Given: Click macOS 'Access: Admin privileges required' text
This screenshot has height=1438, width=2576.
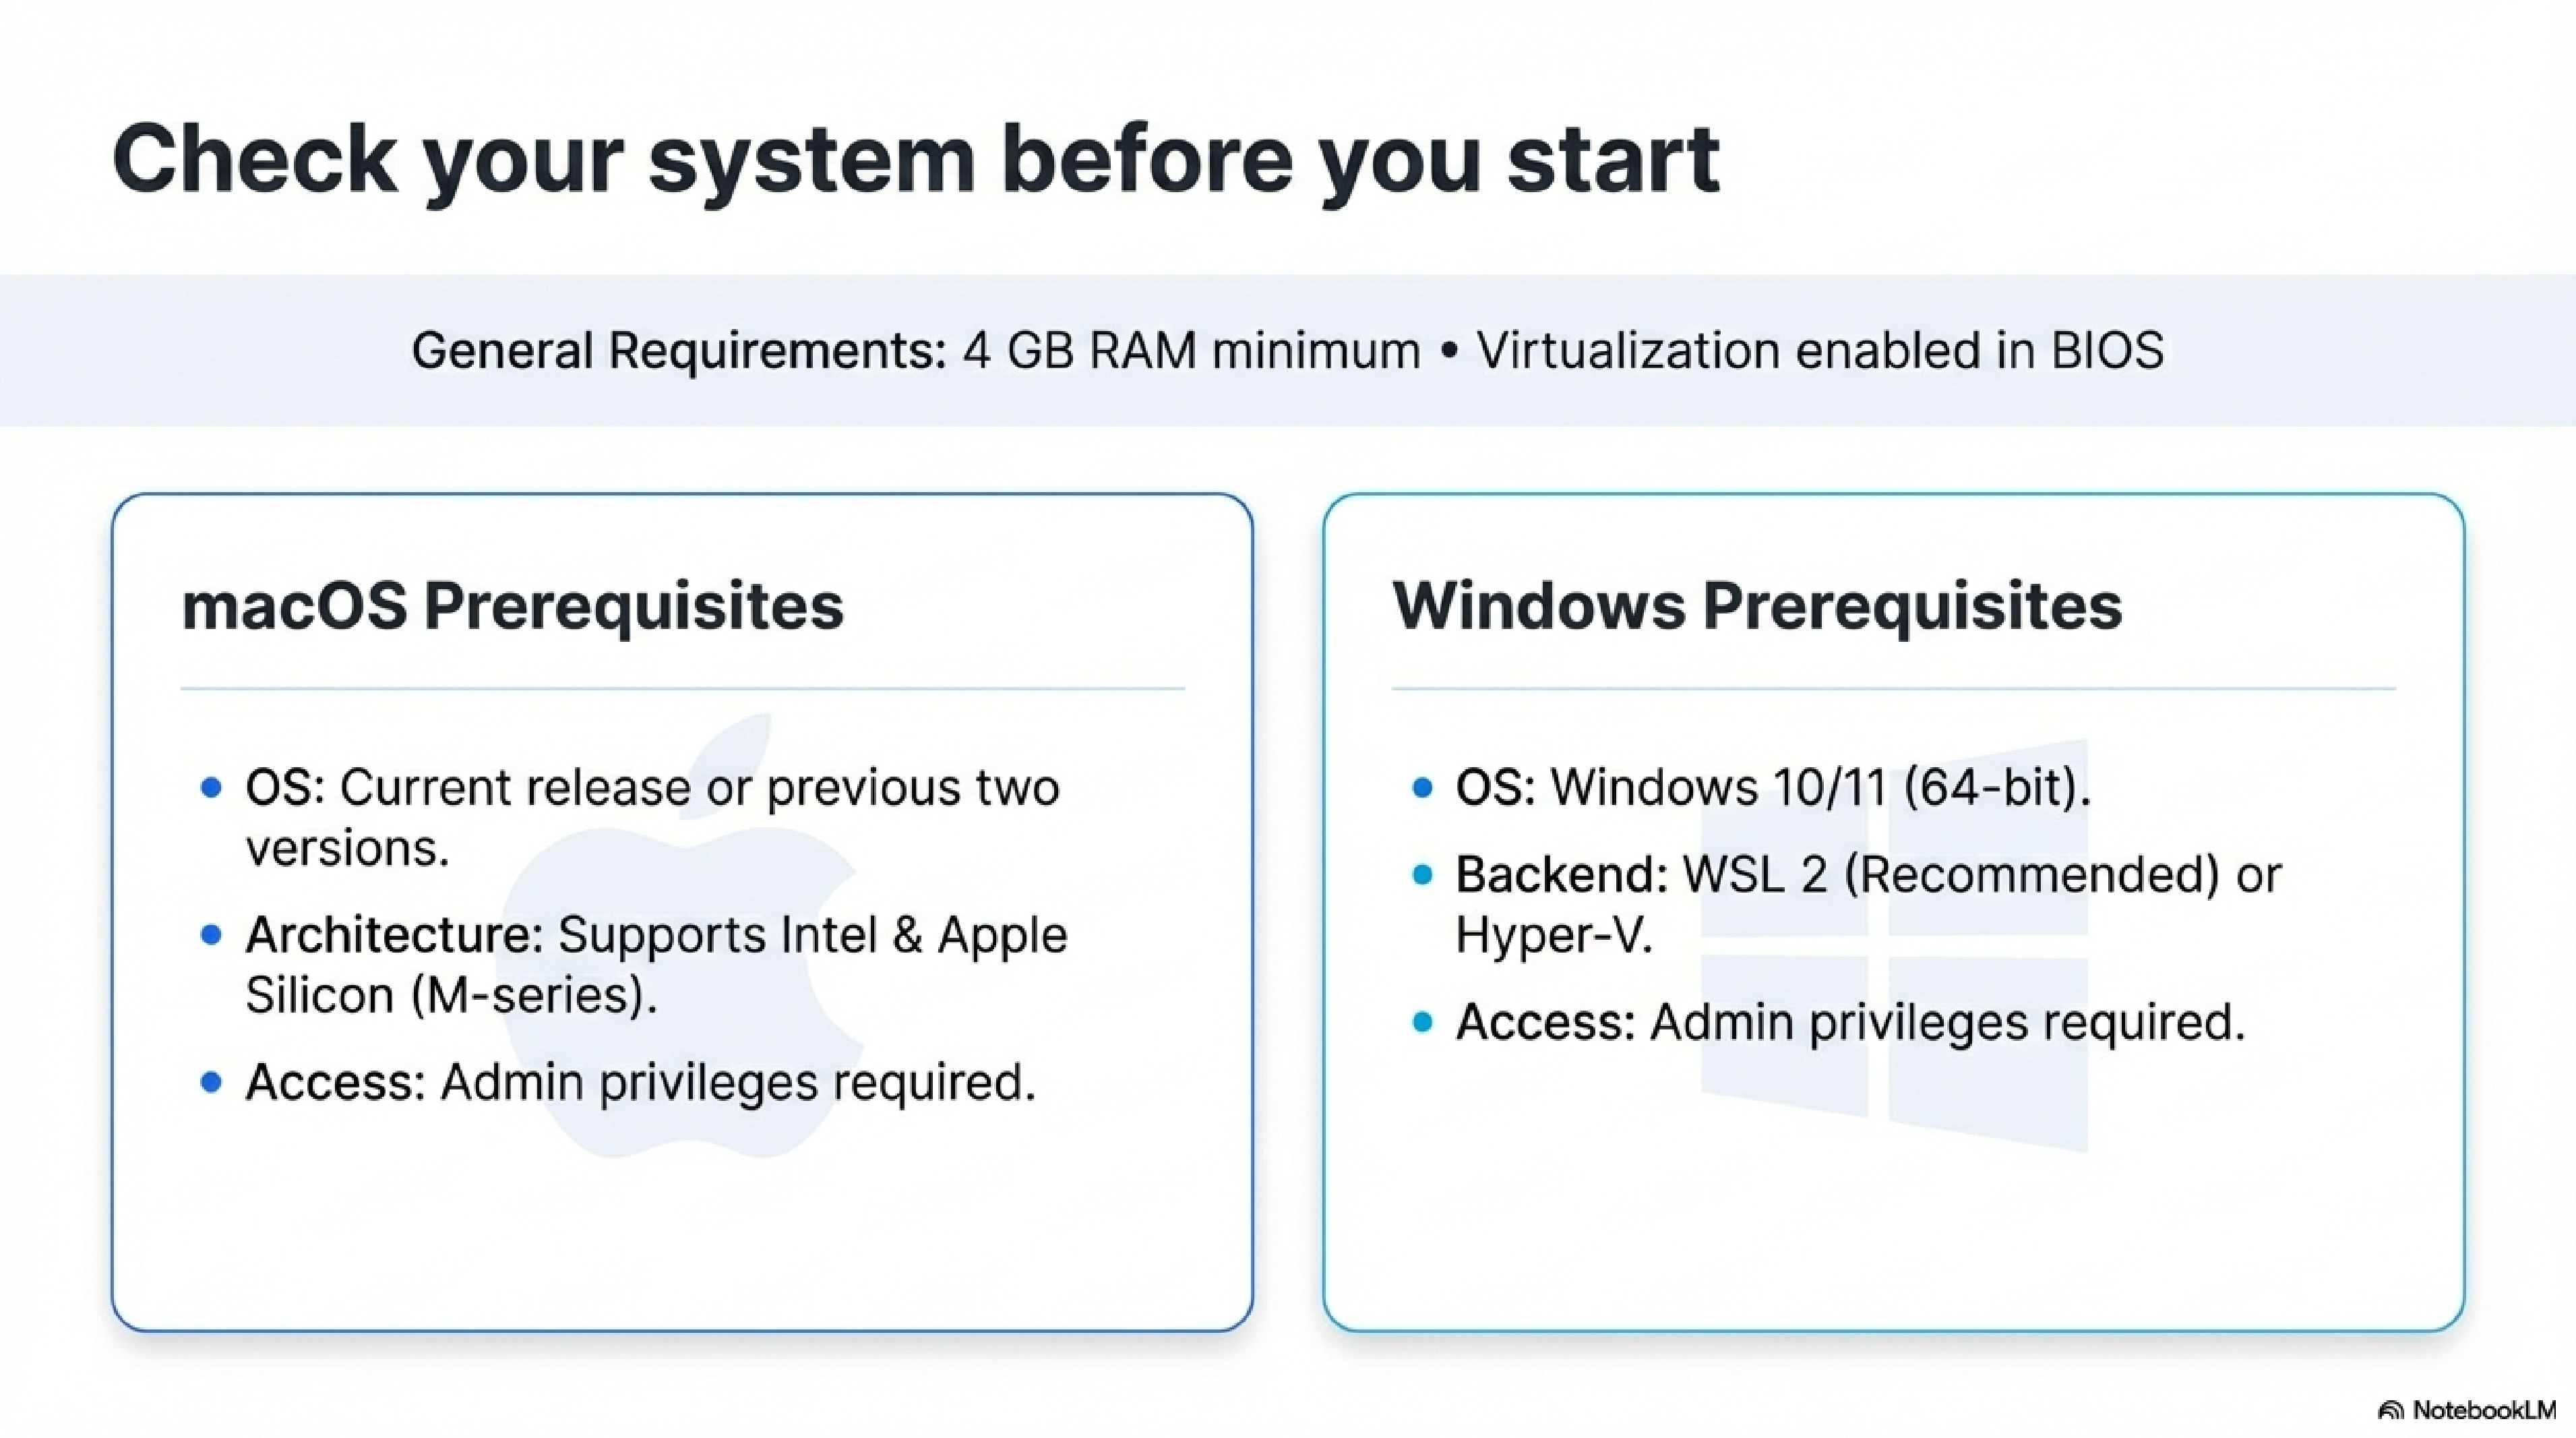Looking at the screenshot, I should click(x=640, y=1082).
